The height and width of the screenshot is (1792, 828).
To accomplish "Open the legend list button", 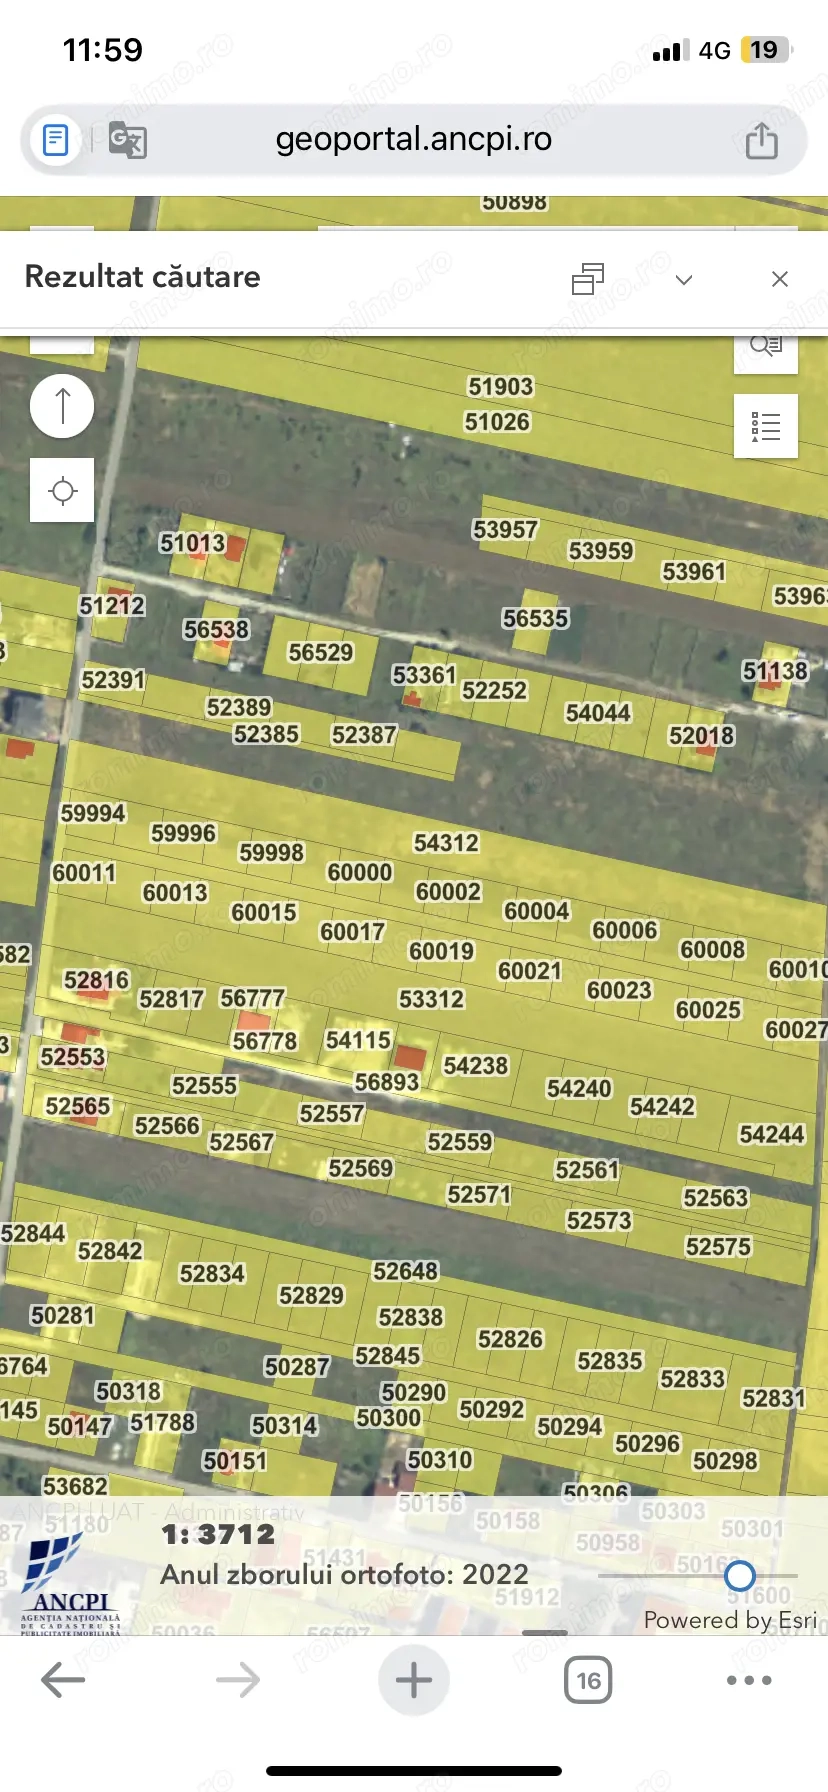I will pos(765,426).
